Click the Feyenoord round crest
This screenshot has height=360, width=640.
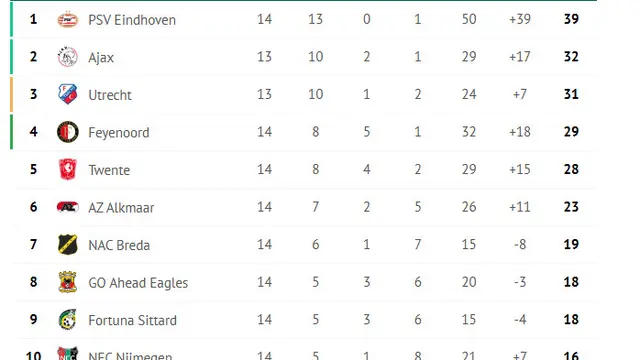pos(68,132)
